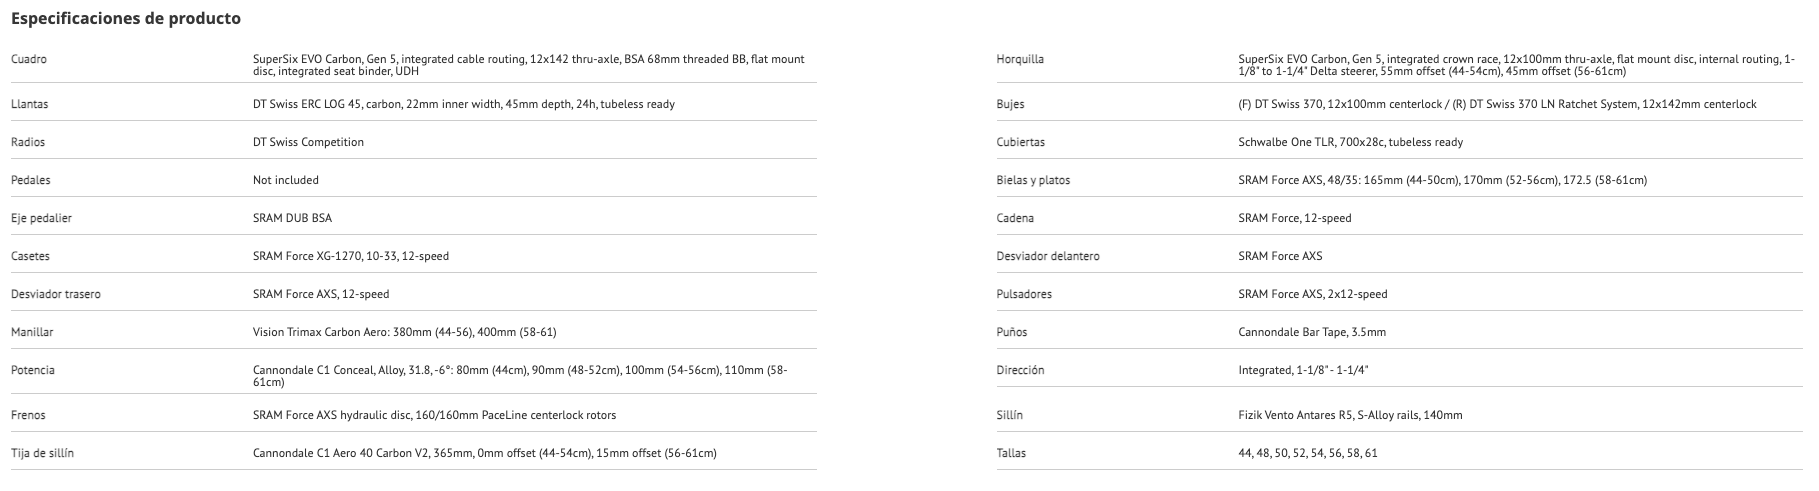Select the 'Desviador delantero' label
The height and width of the screenshot is (491, 1819).
[x=1047, y=256]
